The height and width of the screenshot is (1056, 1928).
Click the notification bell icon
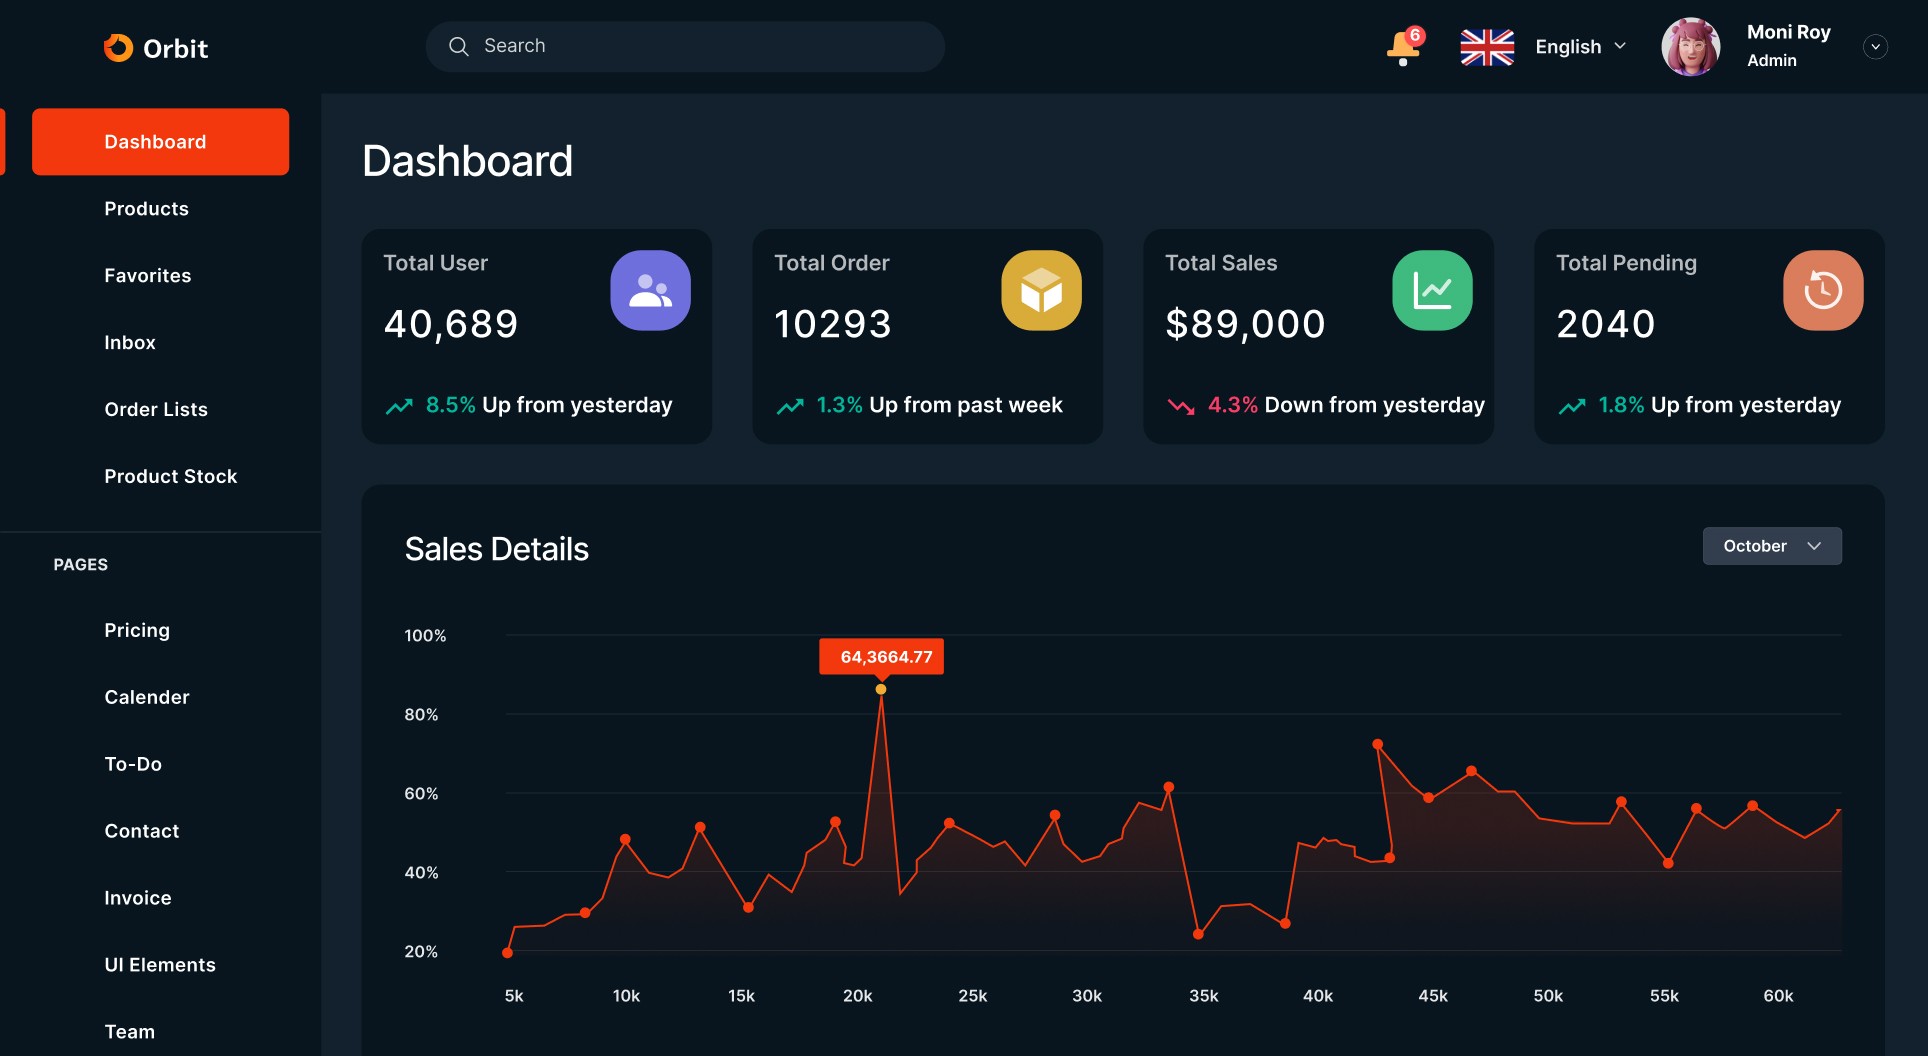(x=1403, y=47)
